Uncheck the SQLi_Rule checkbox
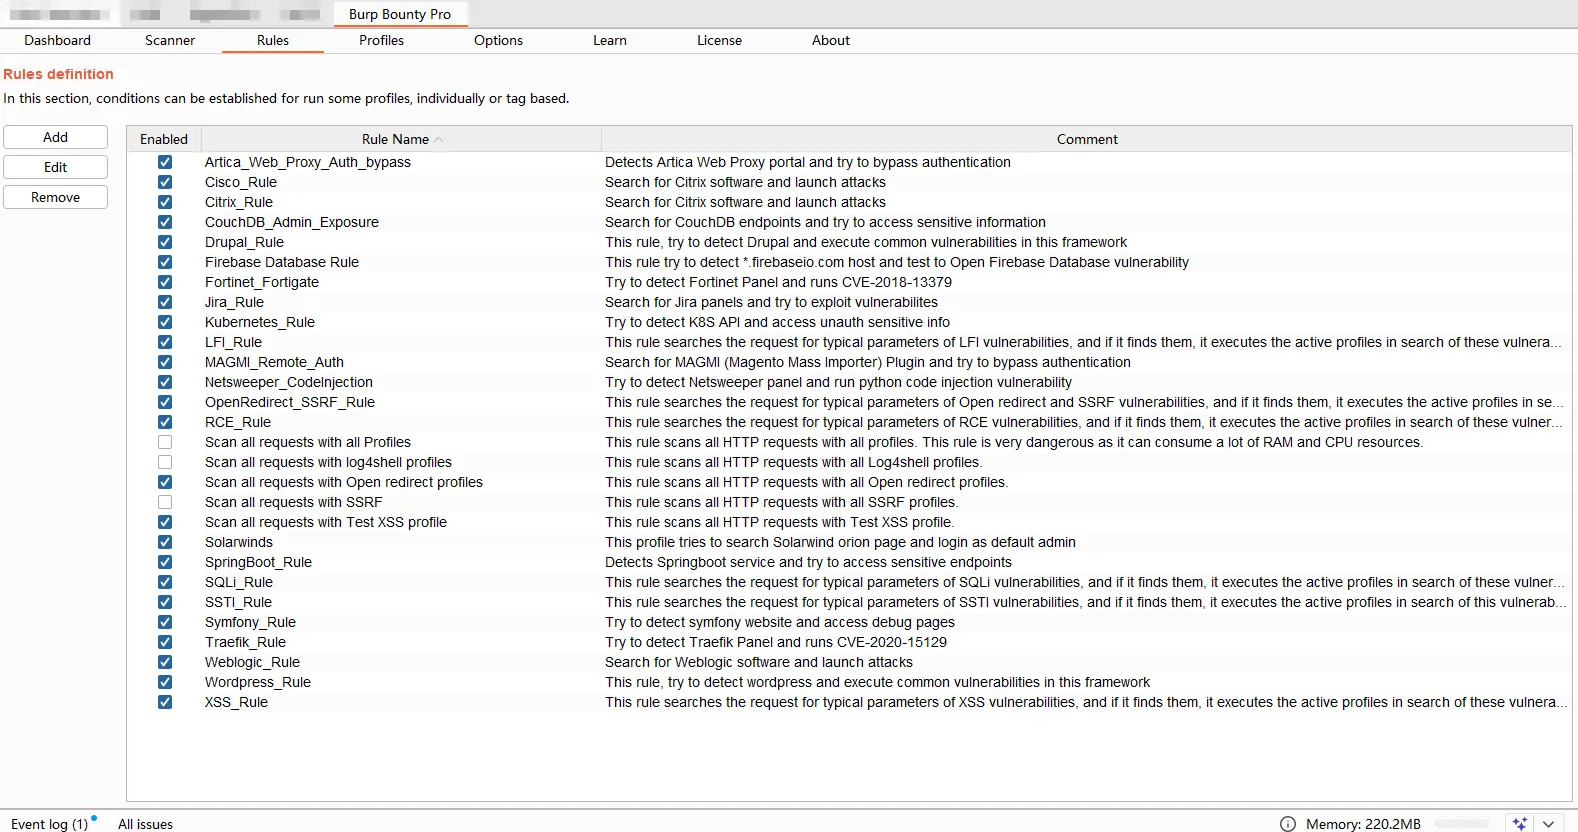Image resolution: width=1578 pixels, height=832 pixels. 165,582
